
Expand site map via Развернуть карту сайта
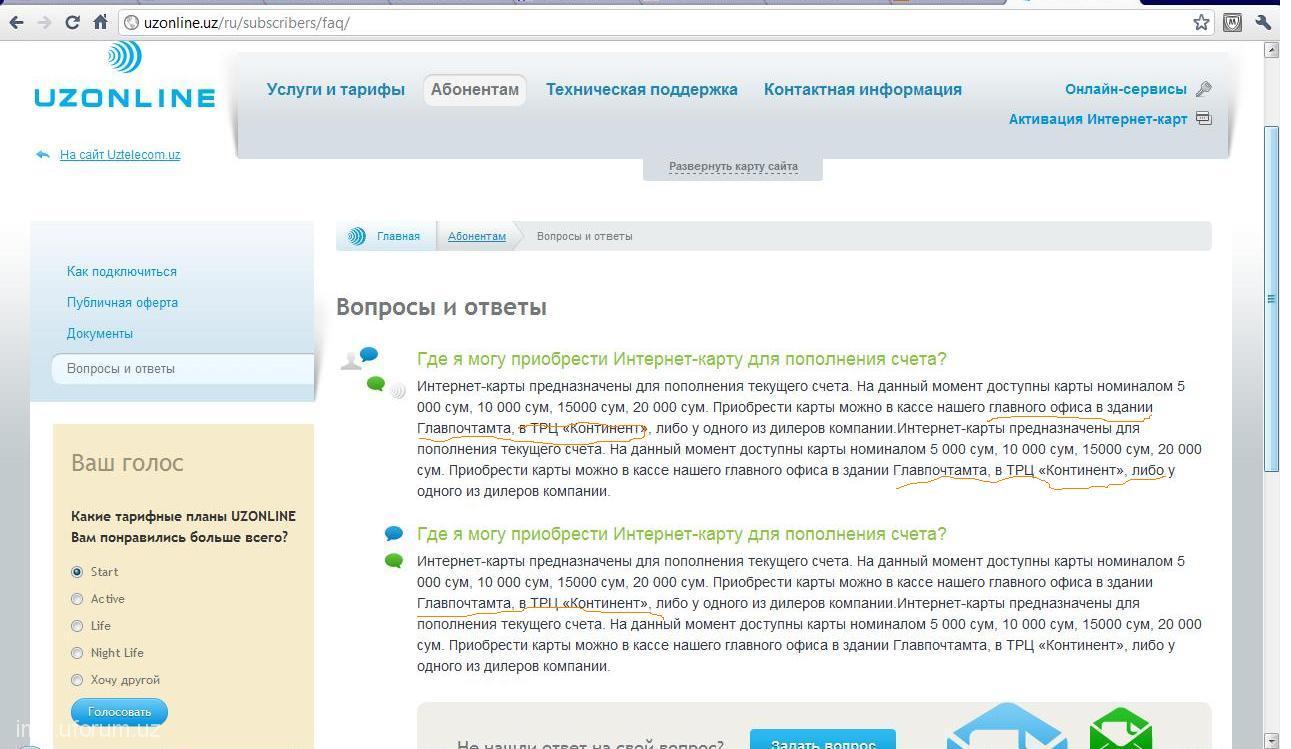[733, 166]
